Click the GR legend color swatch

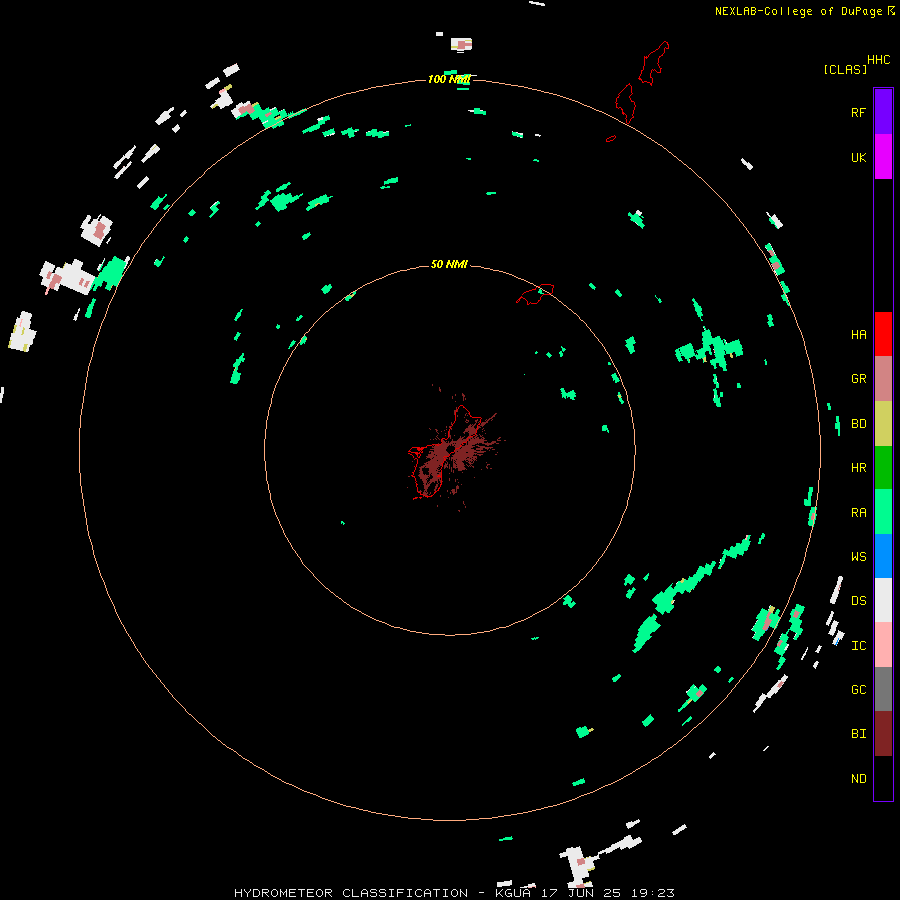click(x=883, y=379)
